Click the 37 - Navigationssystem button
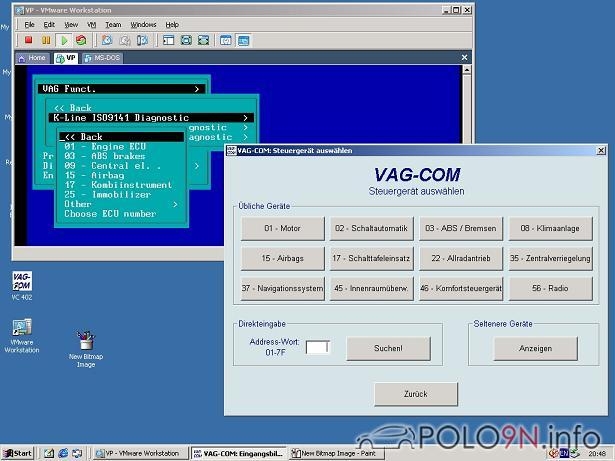Screen dimensions: 615x461 tap(282, 288)
